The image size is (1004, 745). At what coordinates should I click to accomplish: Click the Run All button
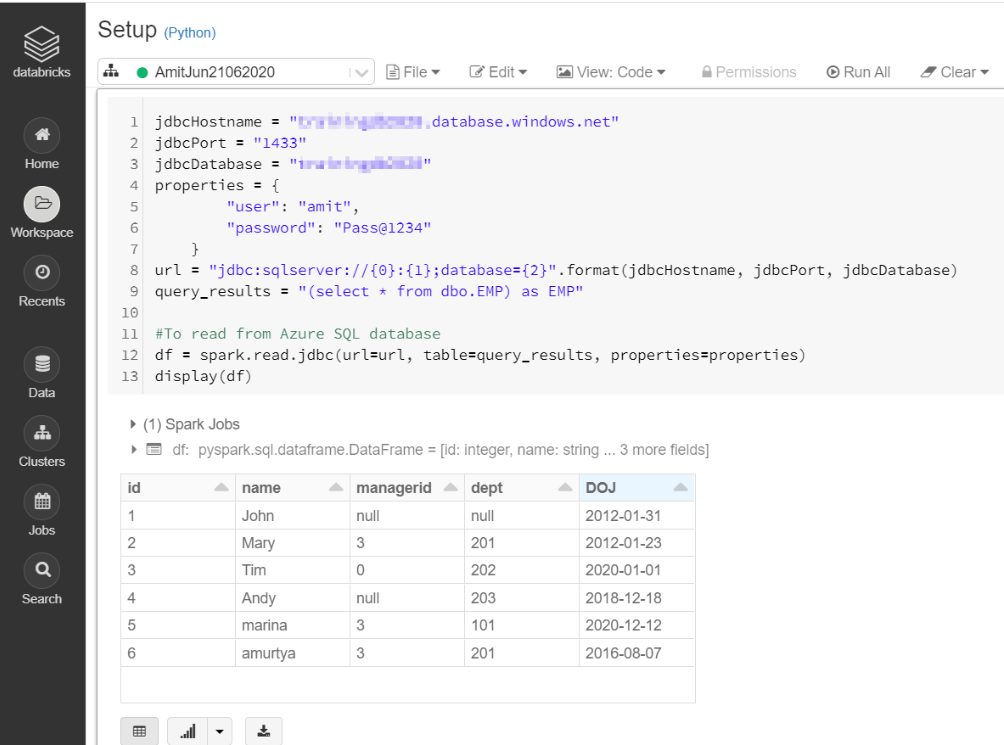pos(858,71)
